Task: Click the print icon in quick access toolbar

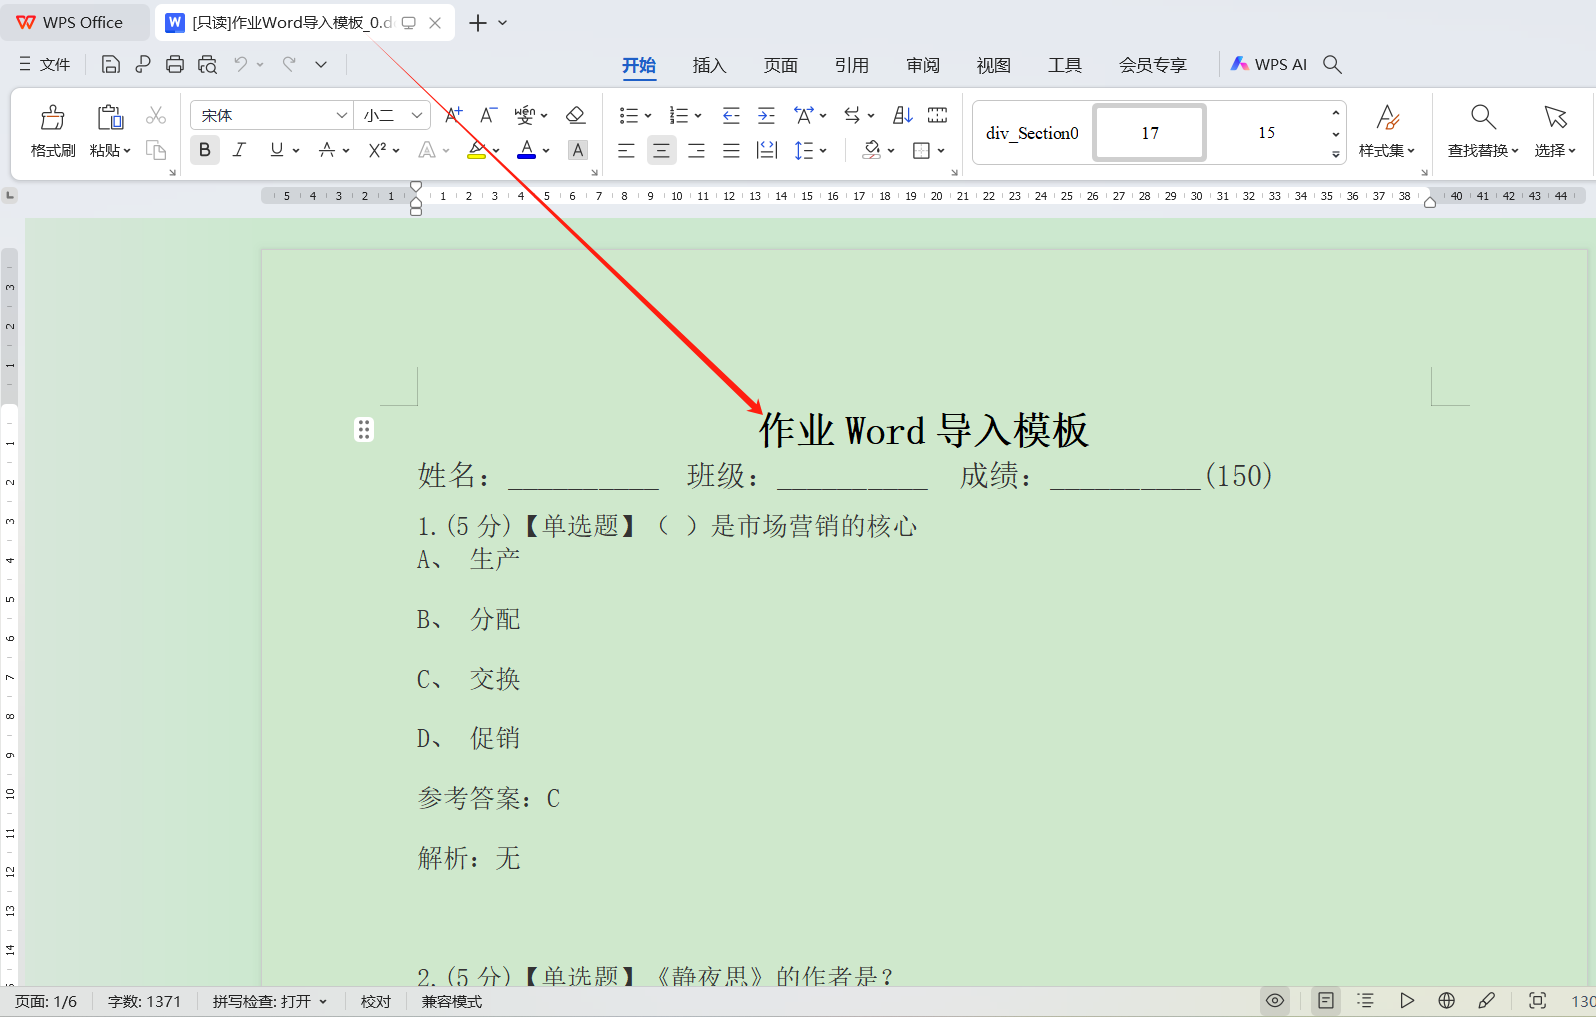Action: click(175, 65)
